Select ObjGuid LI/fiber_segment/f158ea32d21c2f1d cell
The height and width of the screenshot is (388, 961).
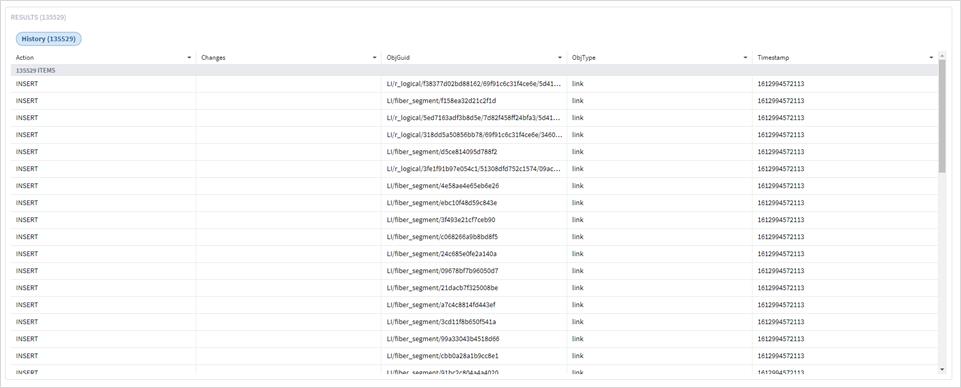pos(474,101)
